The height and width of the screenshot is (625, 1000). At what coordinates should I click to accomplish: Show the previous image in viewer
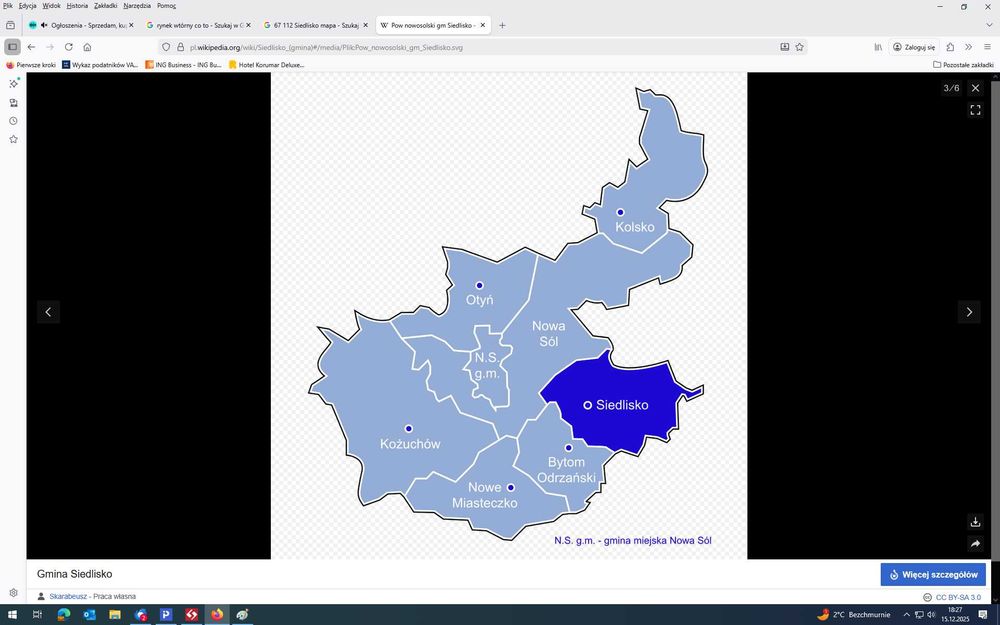coord(48,312)
